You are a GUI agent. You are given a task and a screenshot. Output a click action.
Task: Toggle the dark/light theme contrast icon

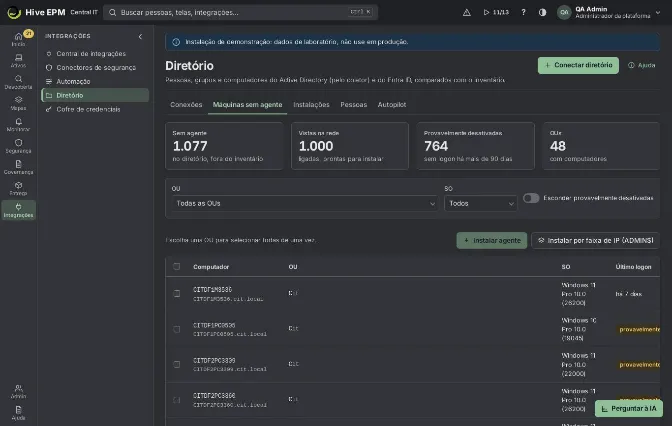click(543, 12)
